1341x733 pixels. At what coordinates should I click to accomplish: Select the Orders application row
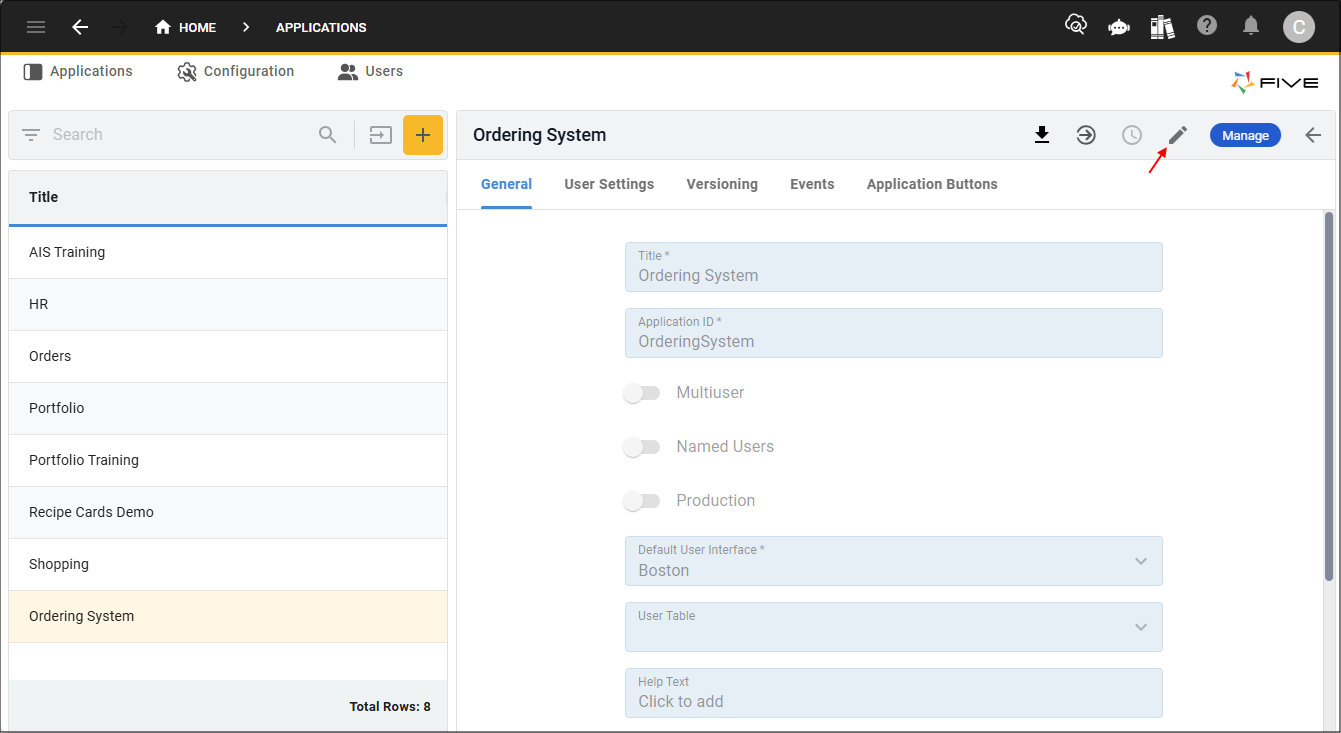pyautogui.click(x=228, y=357)
